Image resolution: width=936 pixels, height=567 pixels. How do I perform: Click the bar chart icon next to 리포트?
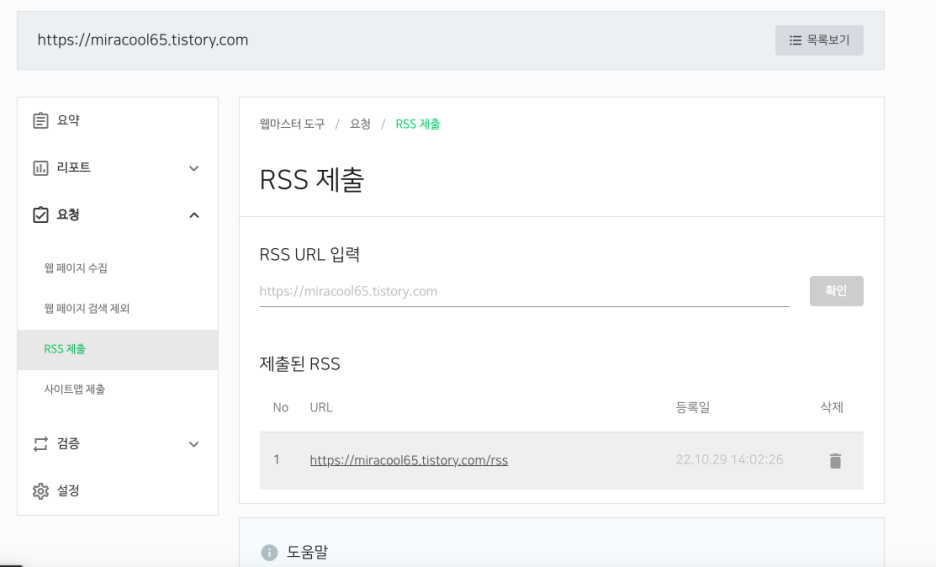tap(41, 168)
